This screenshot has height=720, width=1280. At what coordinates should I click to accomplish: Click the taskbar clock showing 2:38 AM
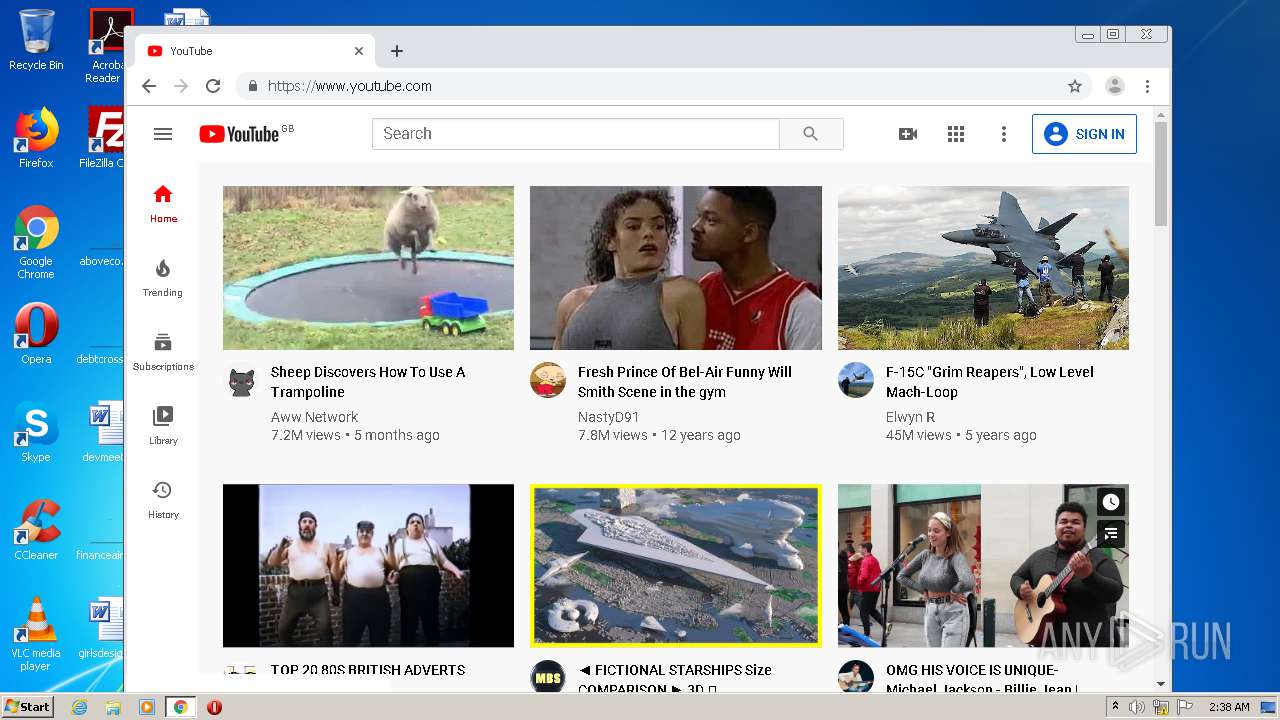[x=1229, y=707]
